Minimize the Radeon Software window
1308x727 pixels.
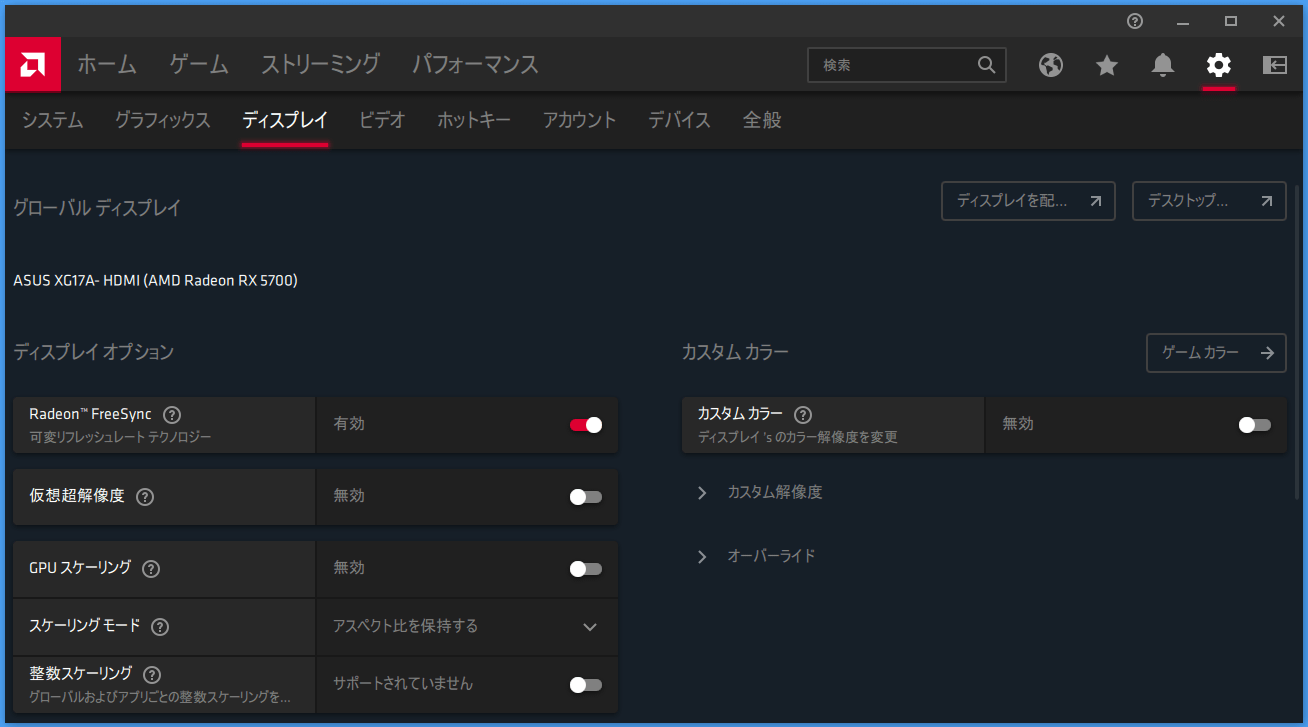click(1183, 21)
